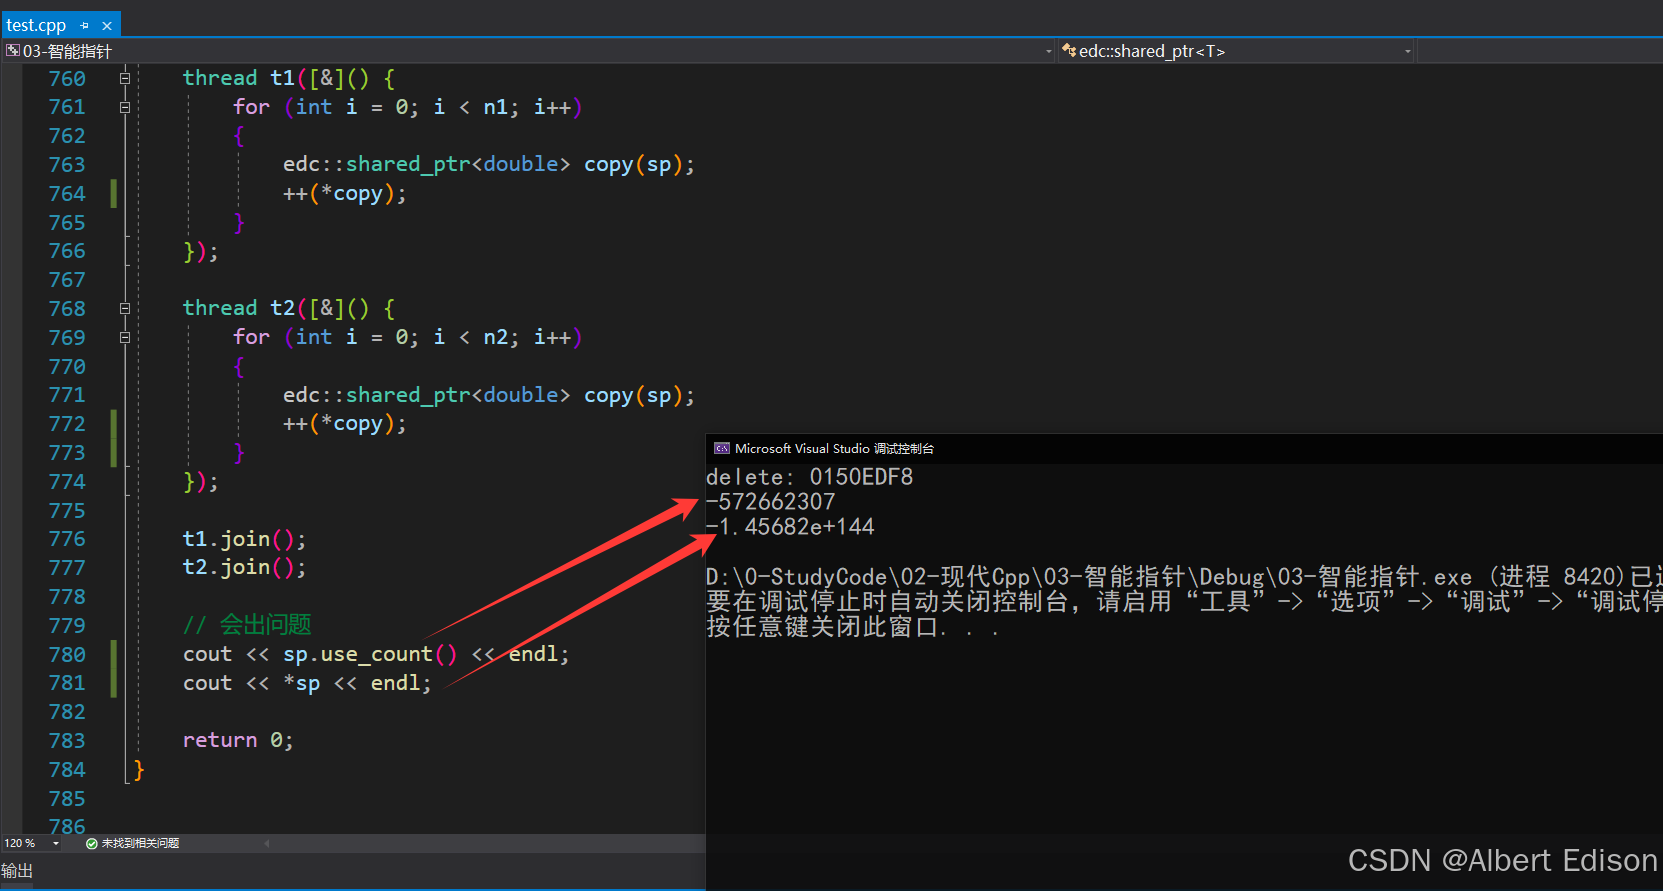The image size is (1663, 891).
Task: Click the closing brace on line 784
Action: coord(139,770)
